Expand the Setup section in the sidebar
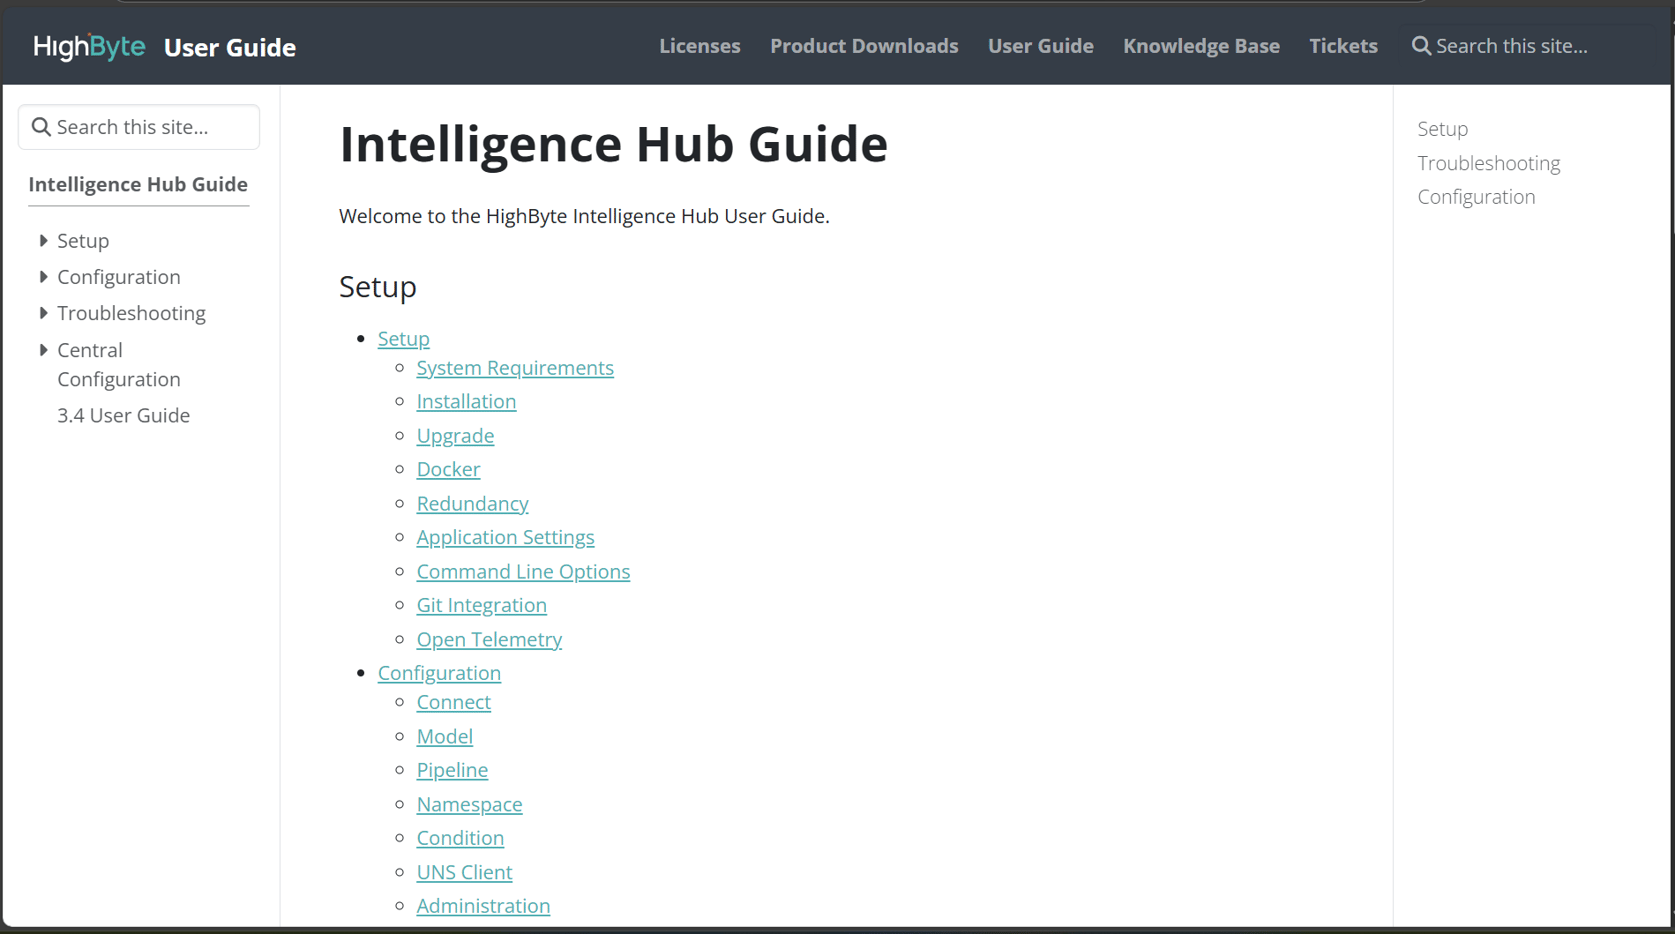 coord(42,240)
